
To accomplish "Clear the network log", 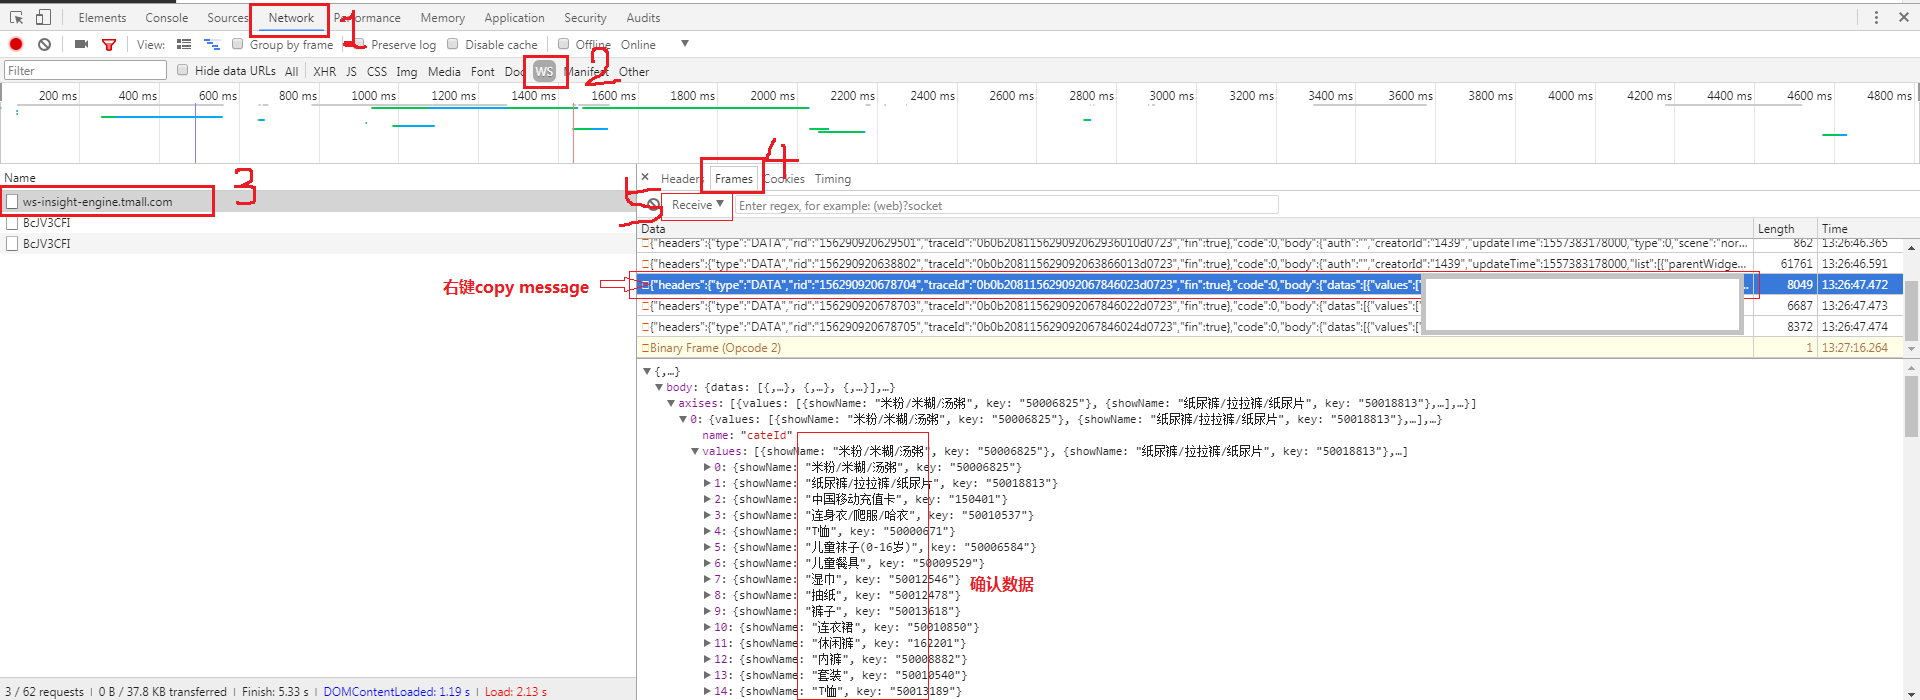I will pyautogui.click(x=44, y=44).
